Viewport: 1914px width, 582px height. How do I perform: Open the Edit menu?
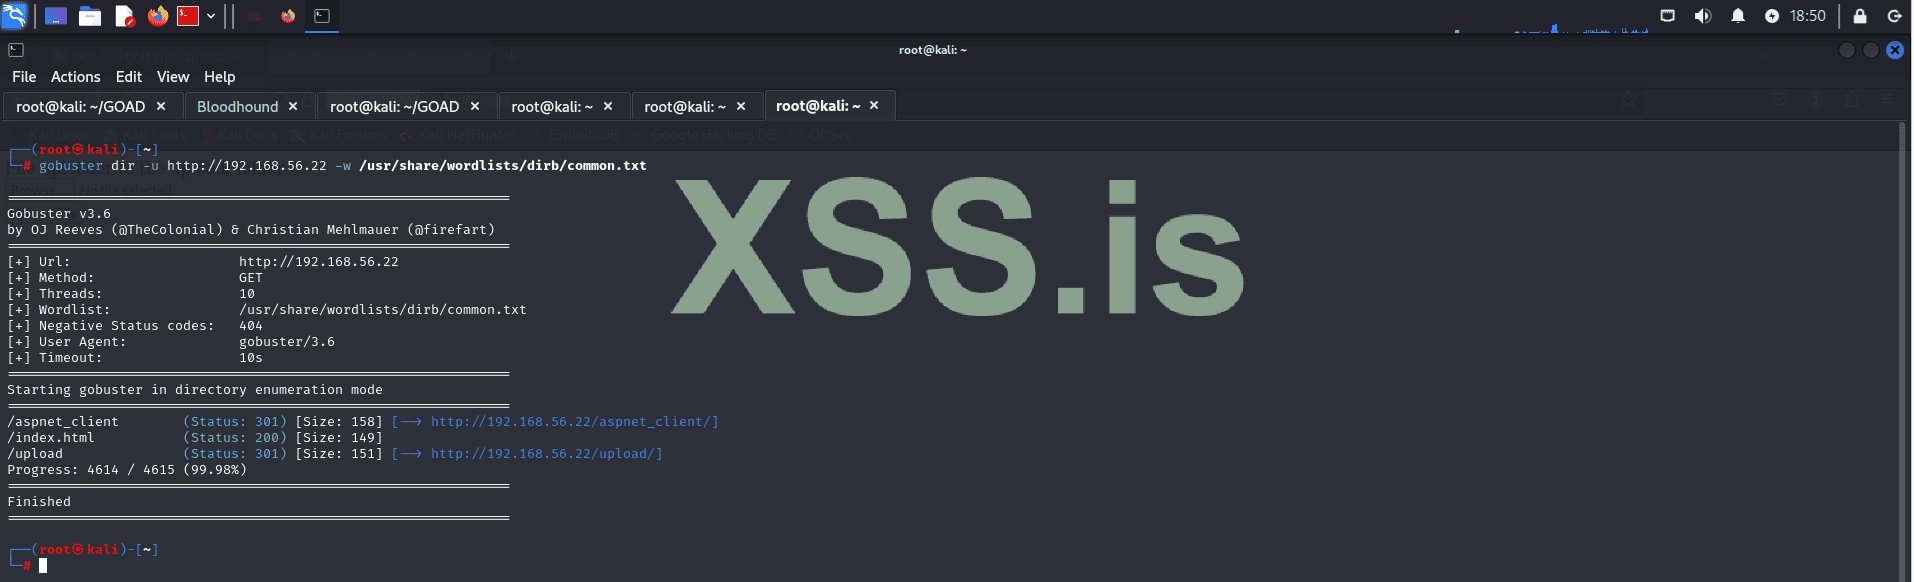tap(129, 77)
